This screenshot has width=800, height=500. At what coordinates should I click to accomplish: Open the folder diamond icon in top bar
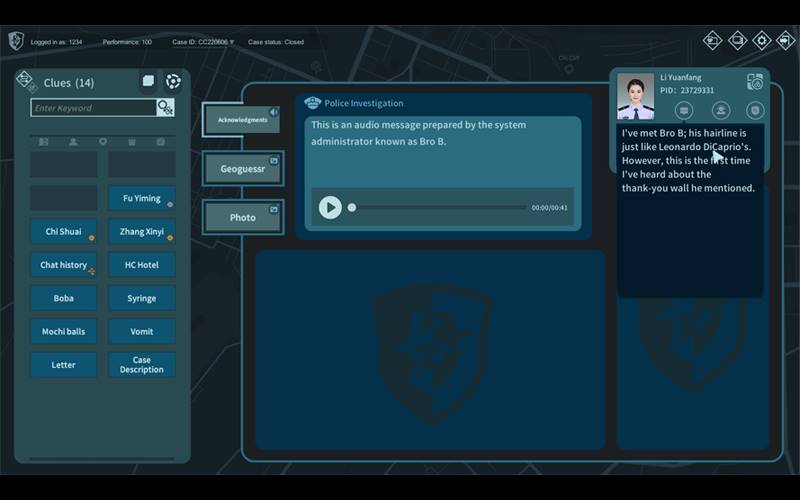tap(712, 41)
